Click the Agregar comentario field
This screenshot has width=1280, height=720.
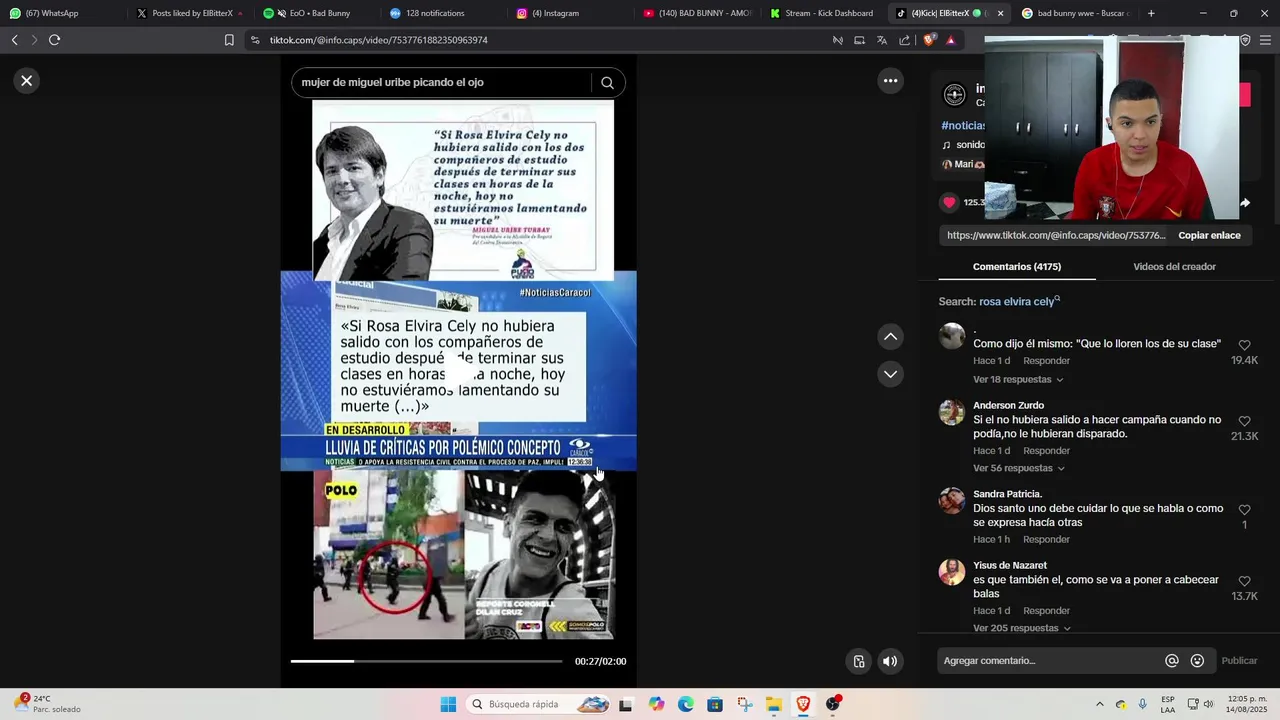(x=1048, y=661)
